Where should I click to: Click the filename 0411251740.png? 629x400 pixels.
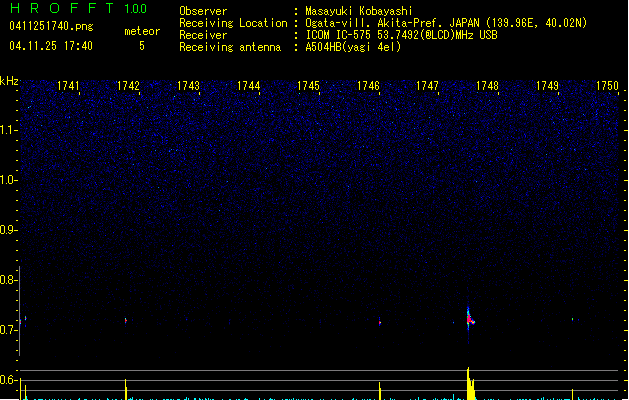click(51, 26)
